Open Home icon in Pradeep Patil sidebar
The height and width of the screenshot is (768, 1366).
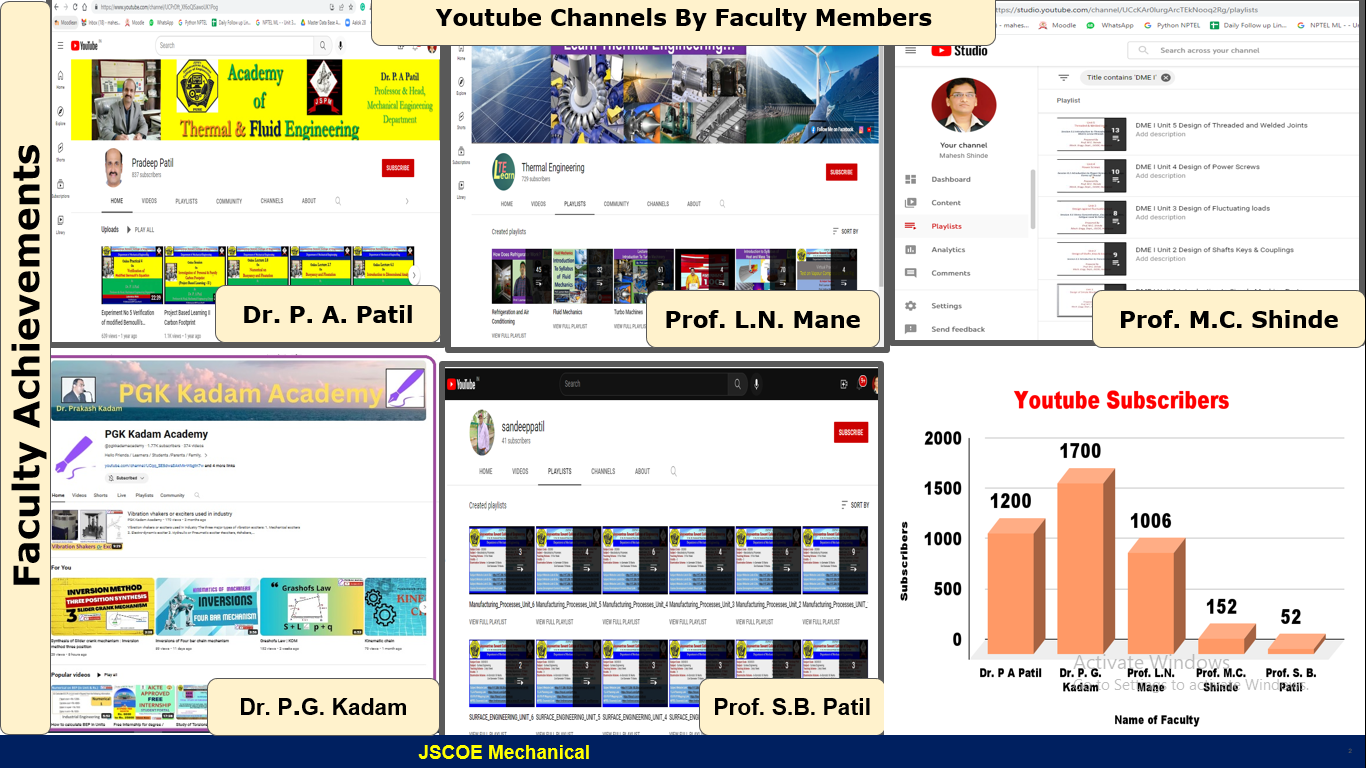pyautogui.click(x=61, y=77)
